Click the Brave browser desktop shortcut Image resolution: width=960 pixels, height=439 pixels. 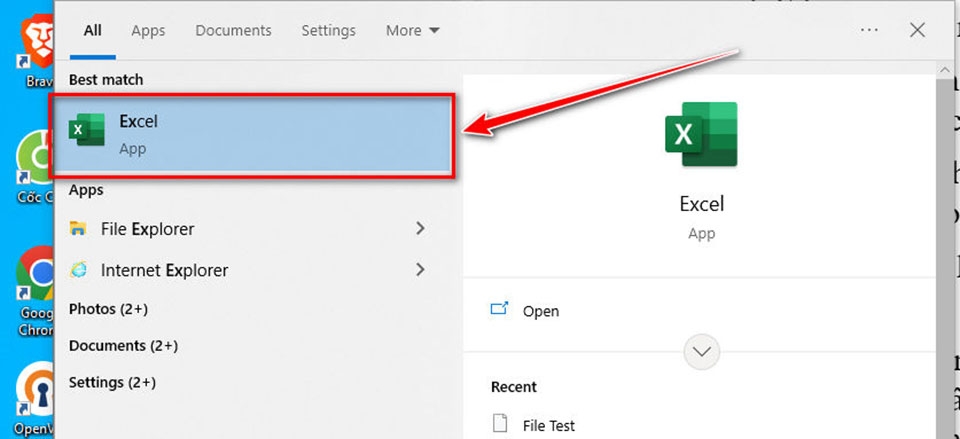(36, 50)
